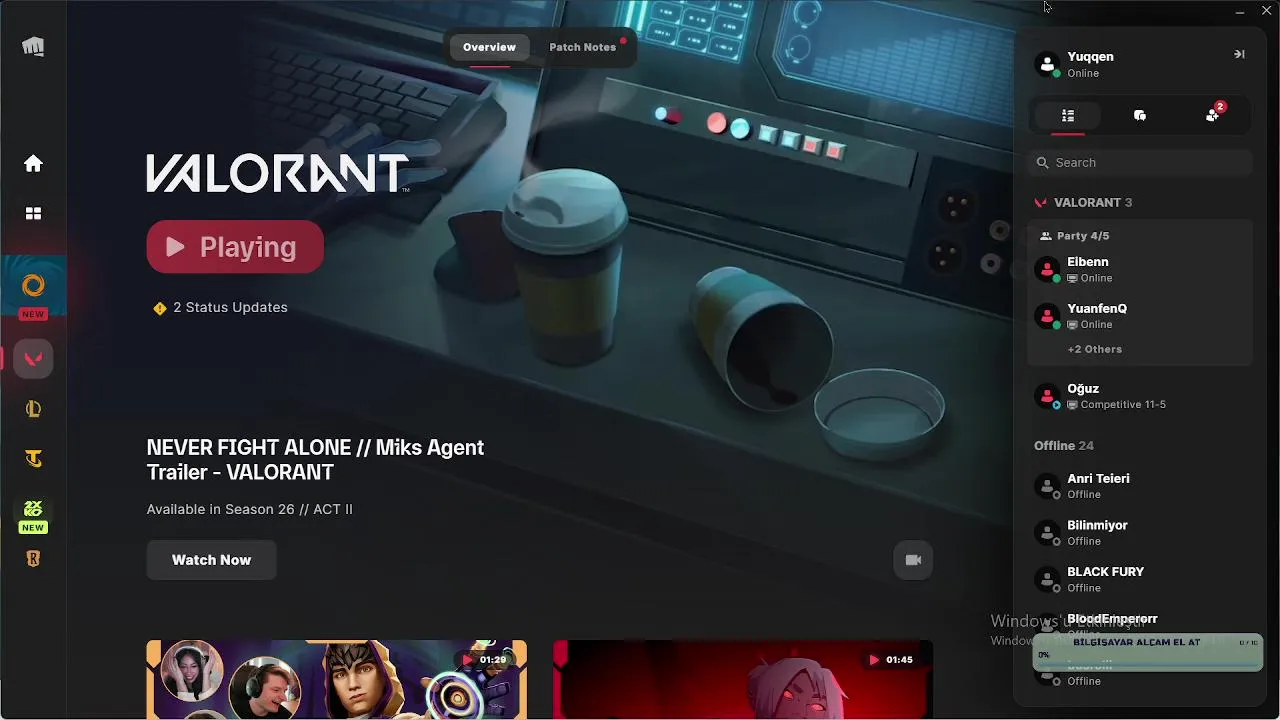Open the 2XKO sidebar icon
The width and height of the screenshot is (1280, 720).
pyautogui.click(x=33, y=509)
